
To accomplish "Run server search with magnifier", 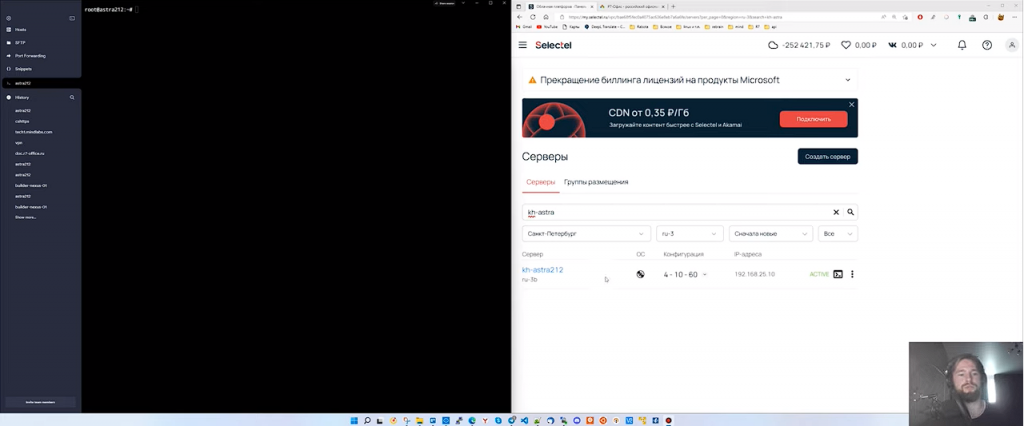I will click(850, 212).
